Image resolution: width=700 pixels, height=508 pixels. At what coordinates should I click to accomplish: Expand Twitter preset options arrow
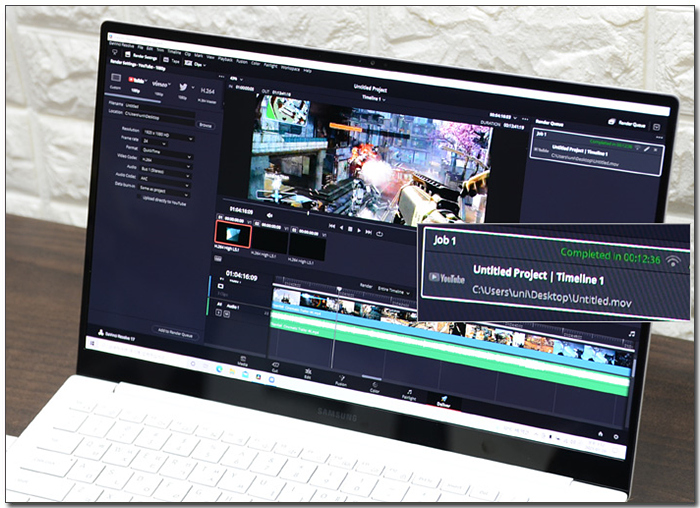coord(193,88)
